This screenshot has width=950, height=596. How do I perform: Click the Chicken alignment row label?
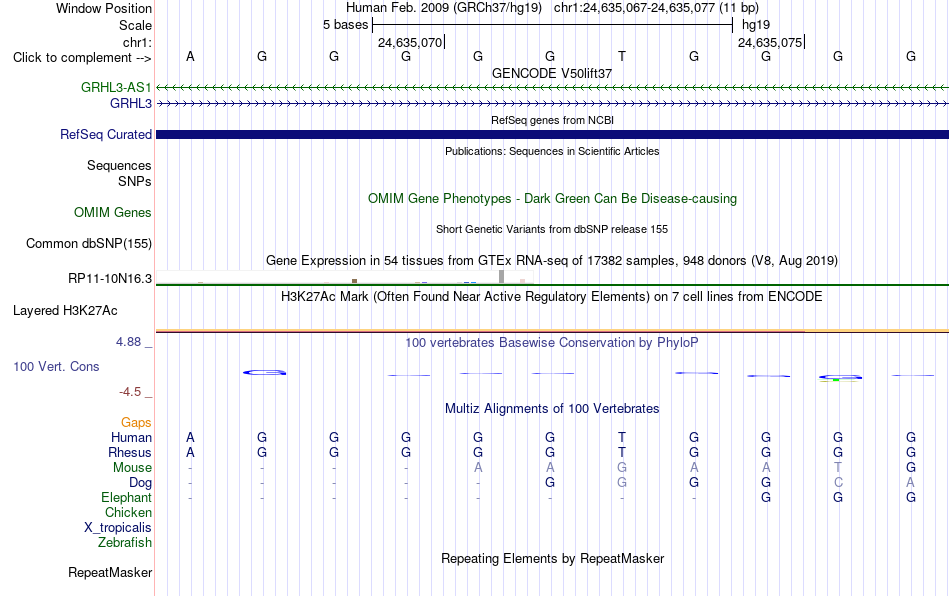128,512
